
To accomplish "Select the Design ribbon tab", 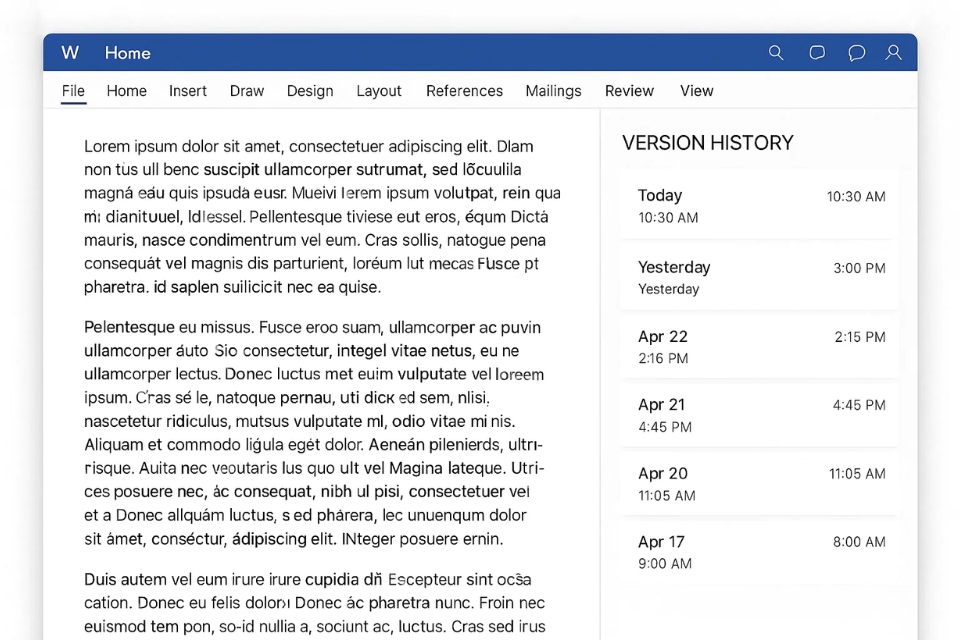I will (x=310, y=91).
